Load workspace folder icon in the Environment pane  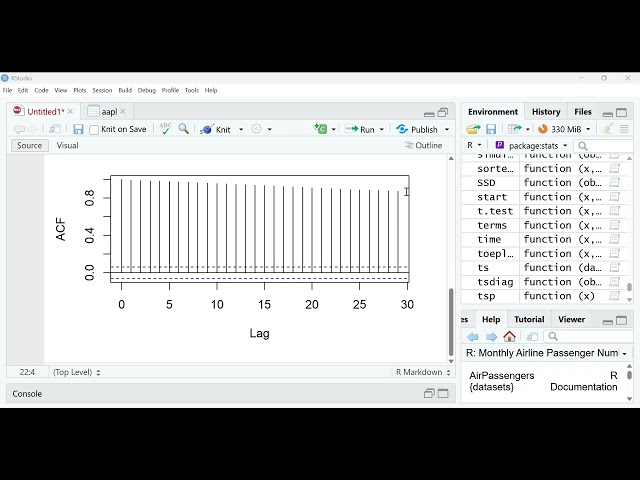[473, 129]
